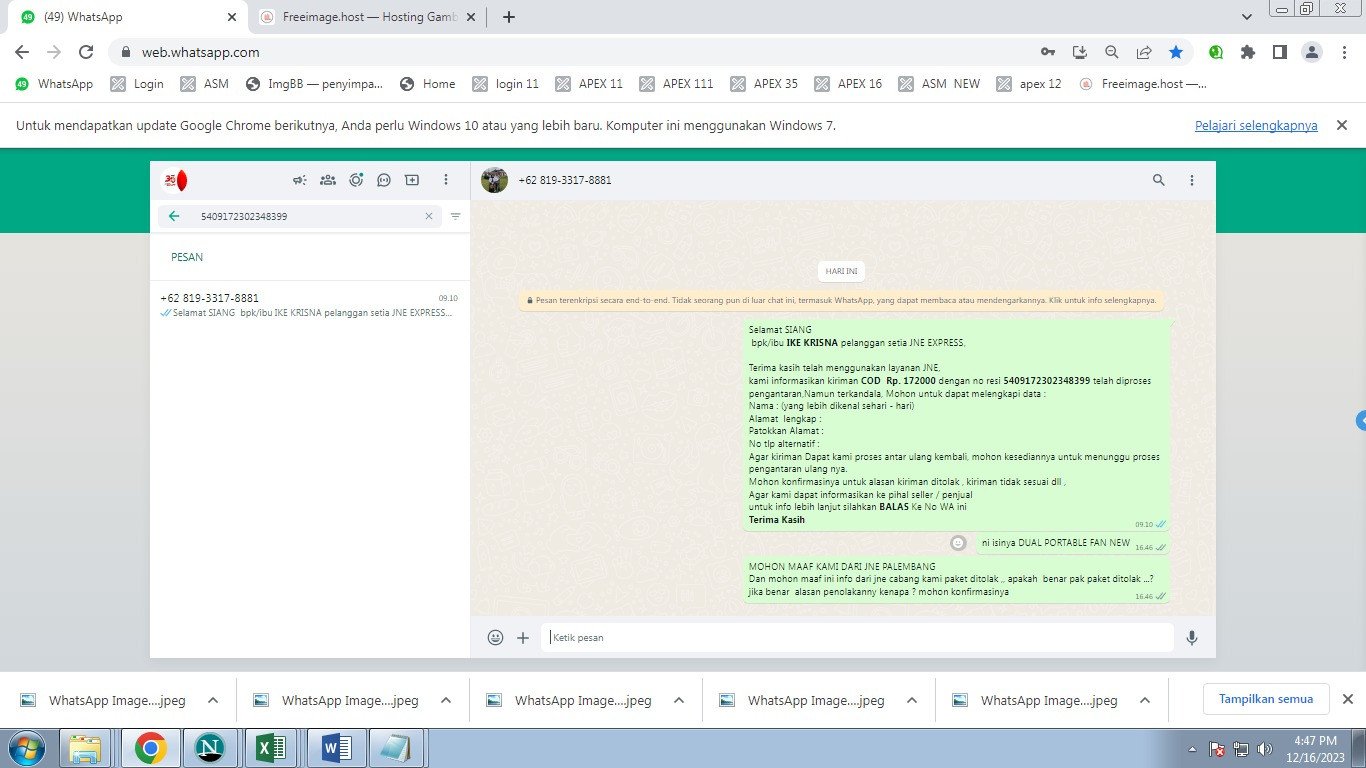Open Windows Explorer from taskbar
Image resolution: width=1366 pixels, height=768 pixels.
(86, 748)
